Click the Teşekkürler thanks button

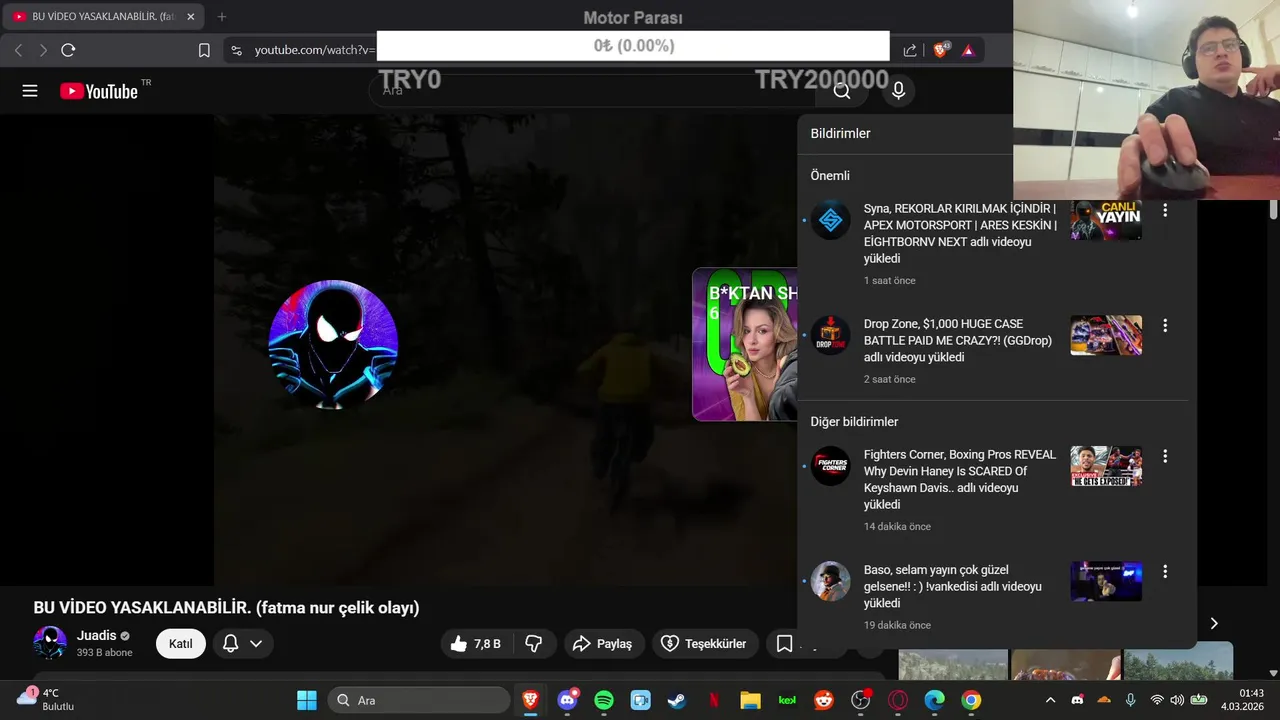point(704,644)
